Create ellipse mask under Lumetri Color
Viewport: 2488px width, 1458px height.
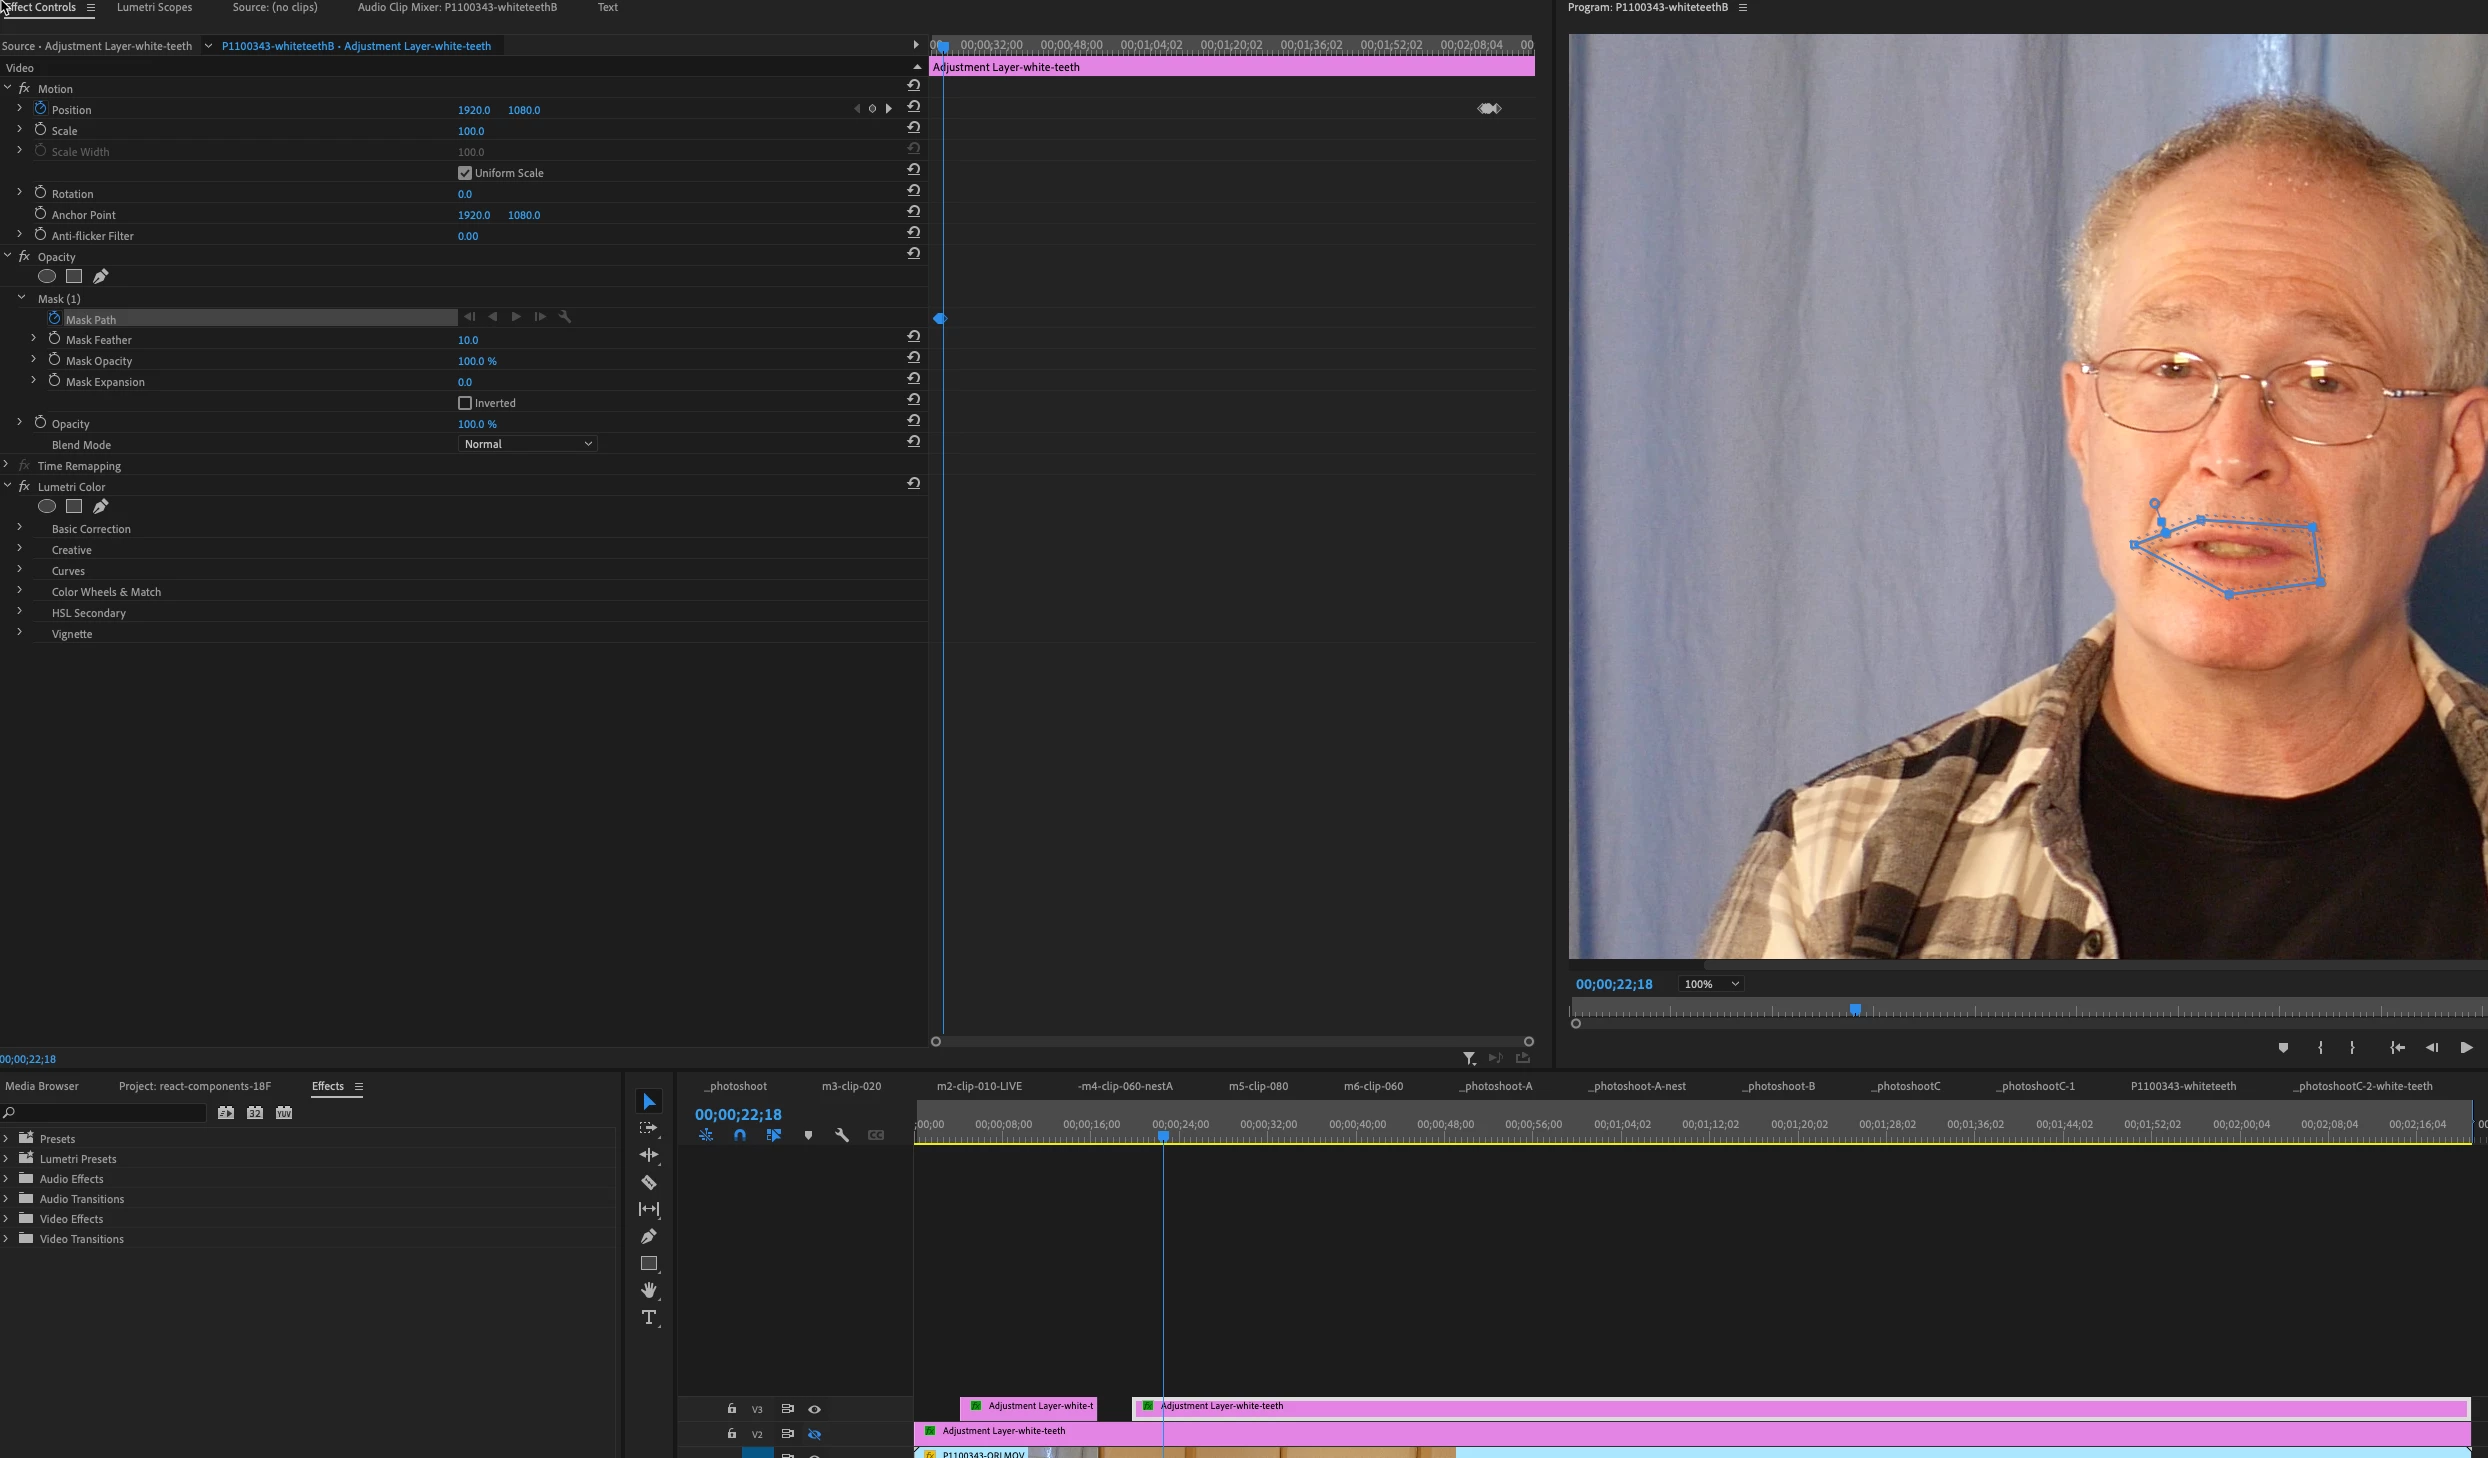tap(47, 507)
